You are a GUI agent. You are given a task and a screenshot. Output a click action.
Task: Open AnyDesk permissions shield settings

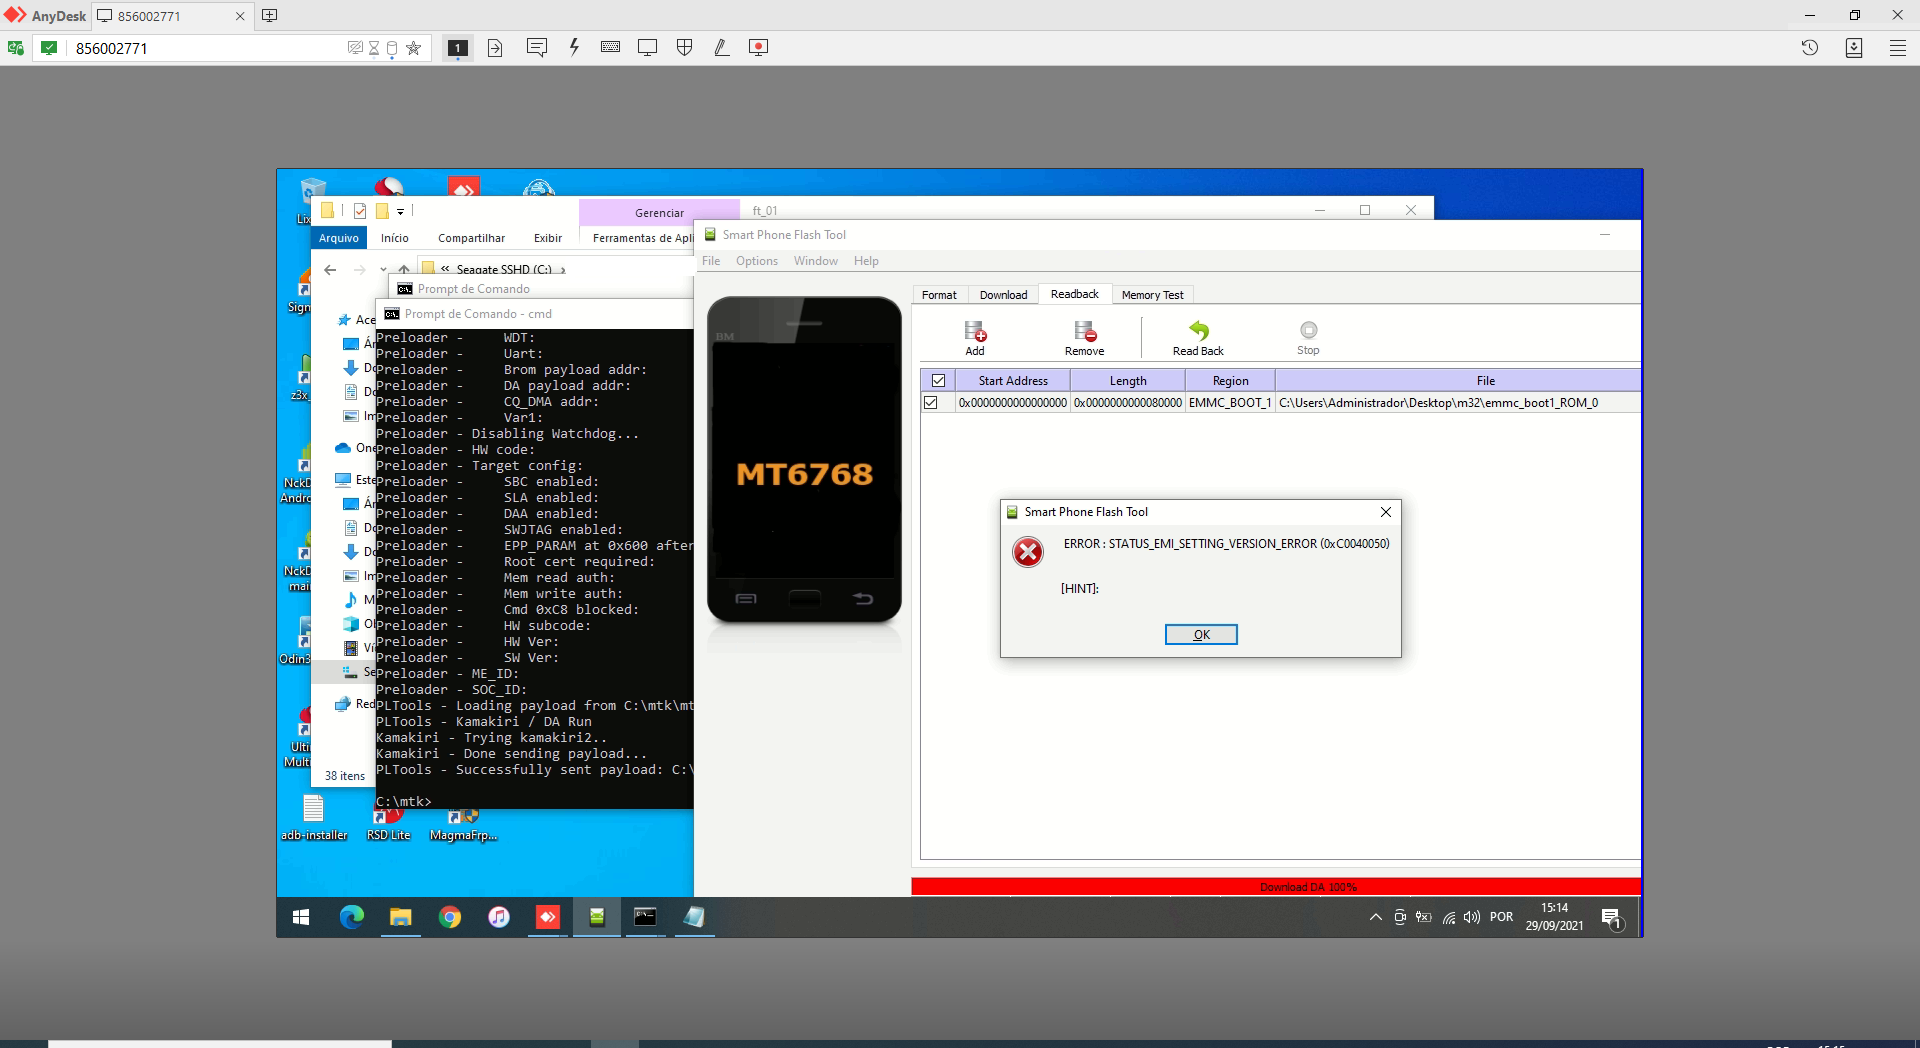685,47
